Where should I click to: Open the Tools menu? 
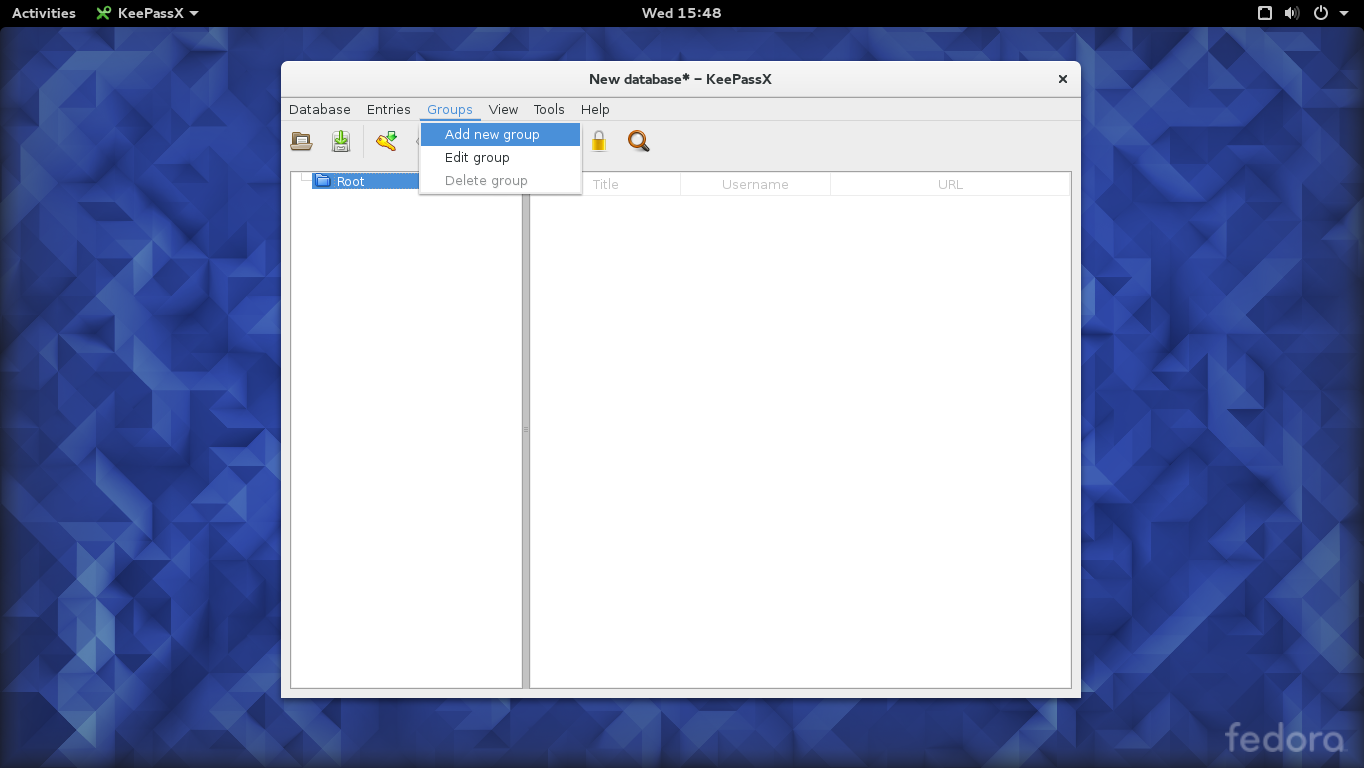pyautogui.click(x=549, y=109)
